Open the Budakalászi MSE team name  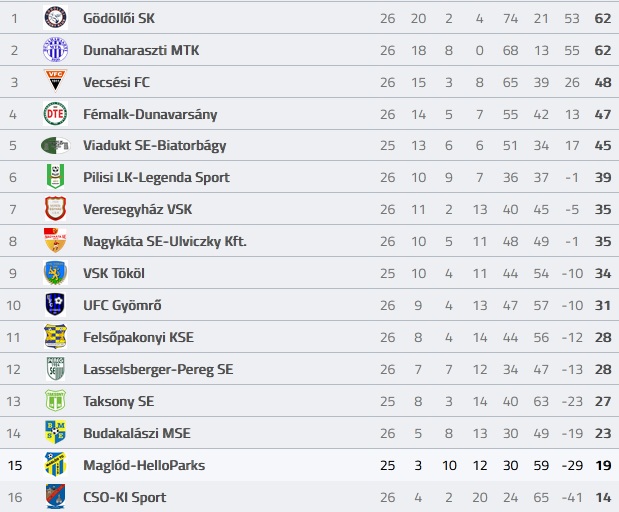137,433
